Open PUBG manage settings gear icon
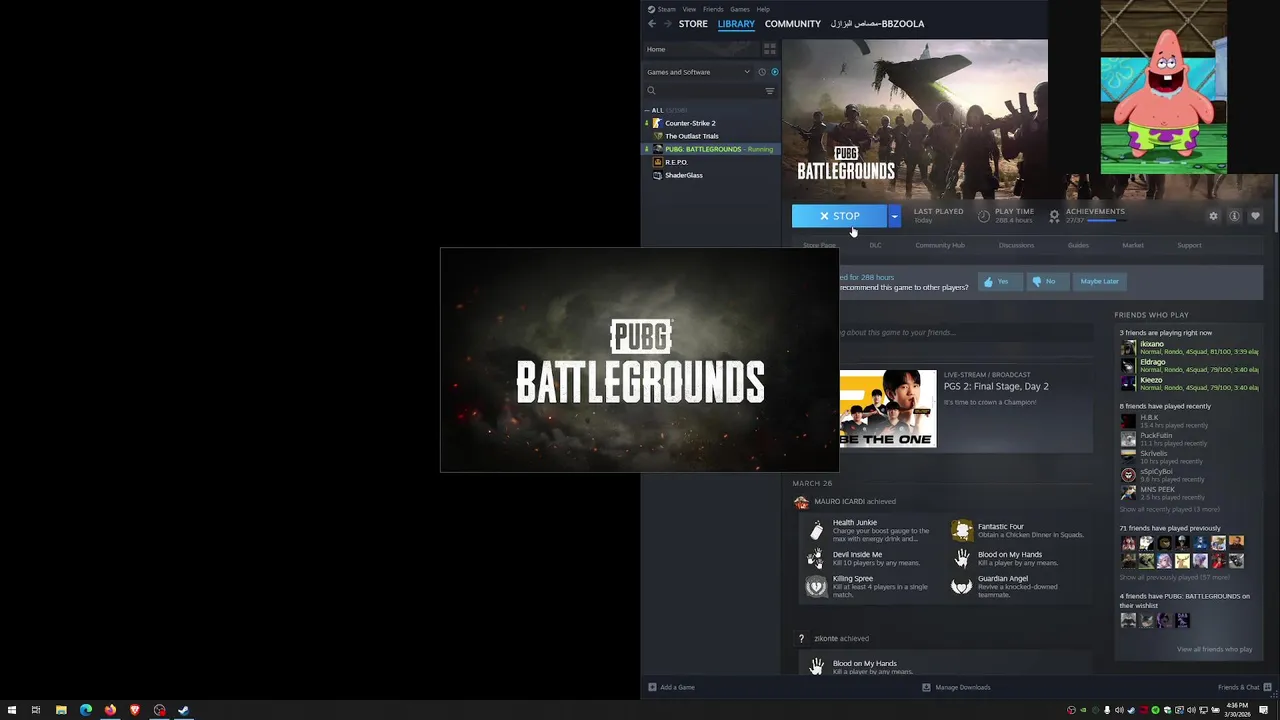 [x=1214, y=216]
